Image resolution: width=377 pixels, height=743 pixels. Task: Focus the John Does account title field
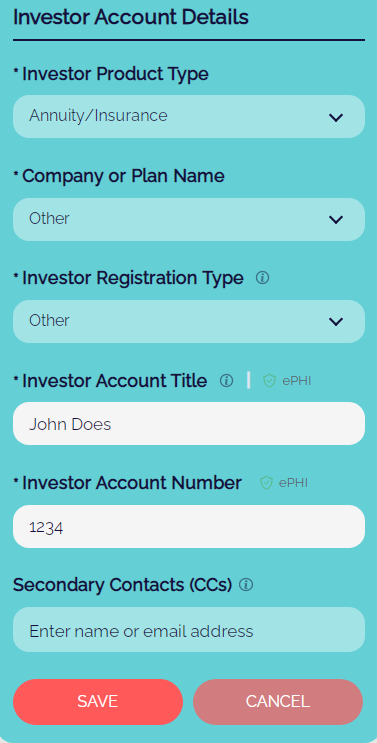click(x=189, y=424)
